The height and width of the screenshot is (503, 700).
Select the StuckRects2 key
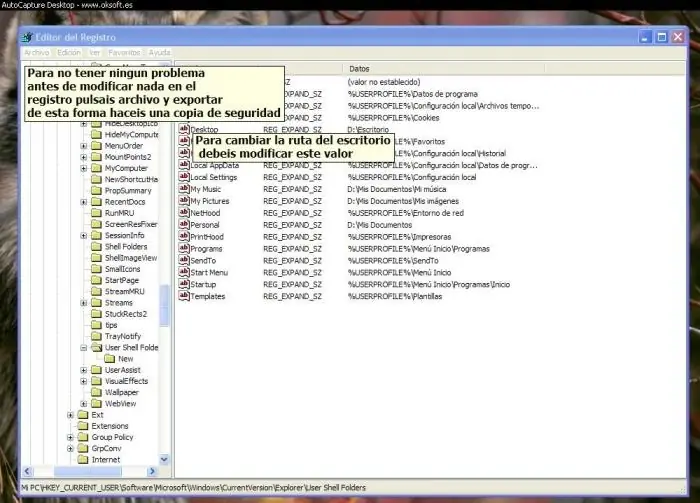(x=126, y=314)
